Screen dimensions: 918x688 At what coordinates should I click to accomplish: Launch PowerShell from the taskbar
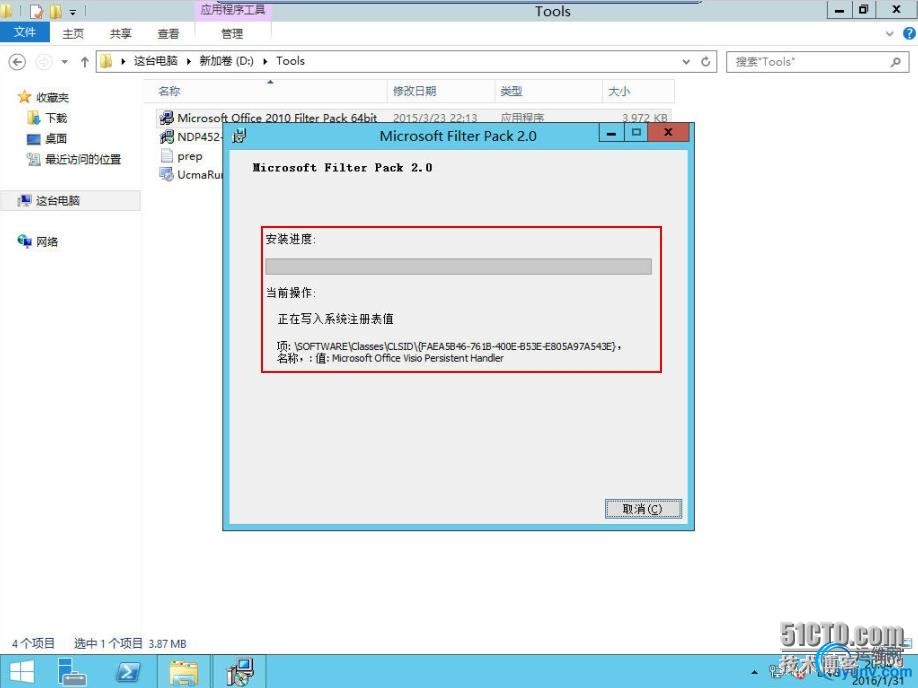[128, 672]
